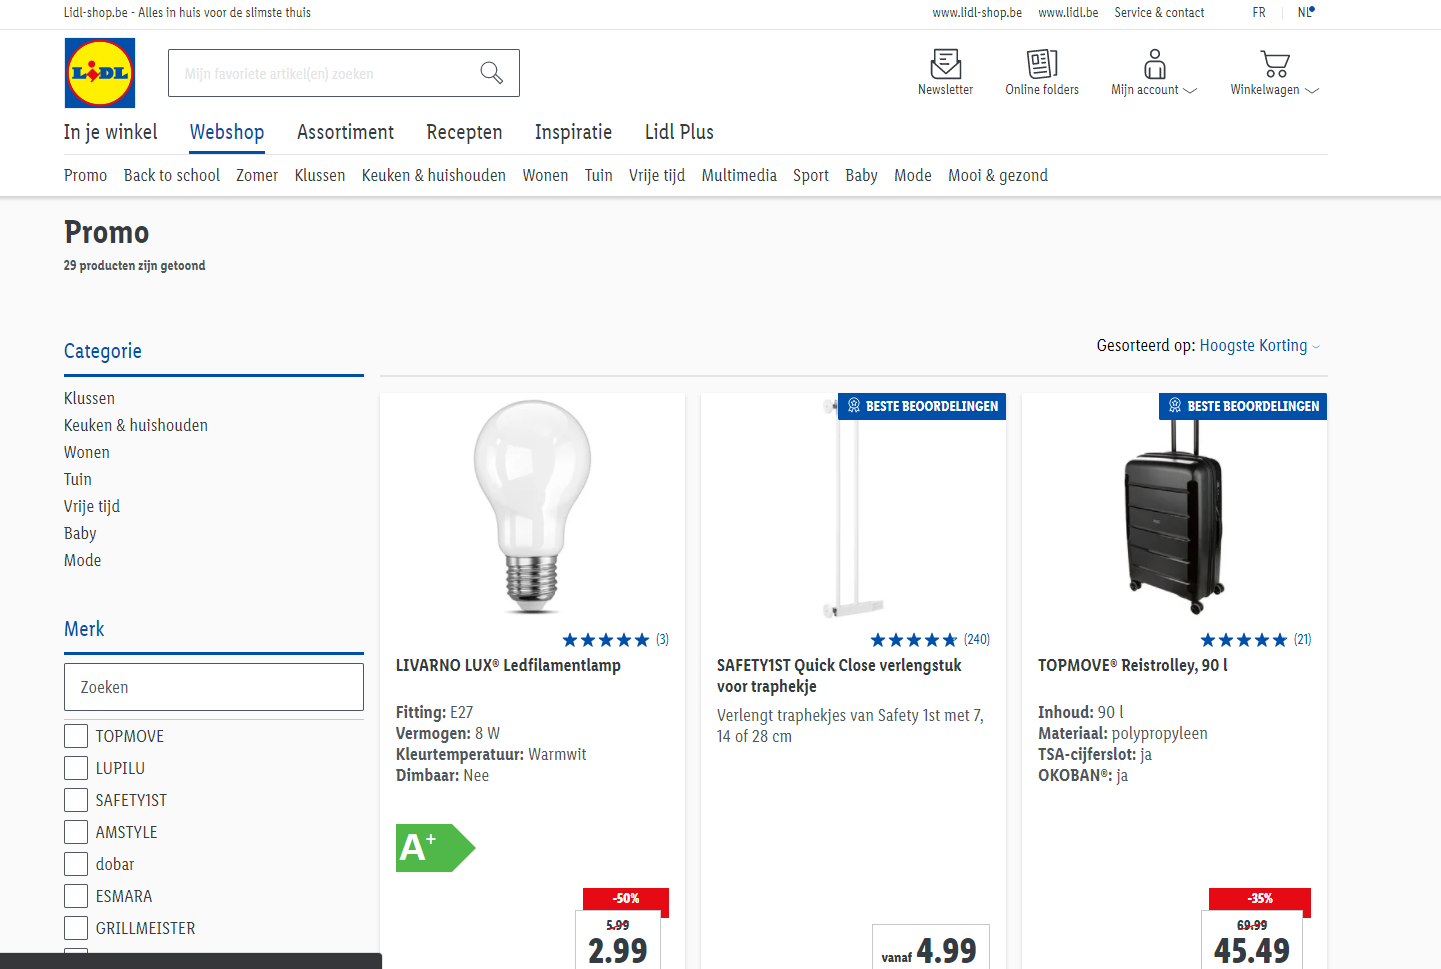
Task: Tick the AMSTYLE brand checkbox
Action: click(x=76, y=832)
